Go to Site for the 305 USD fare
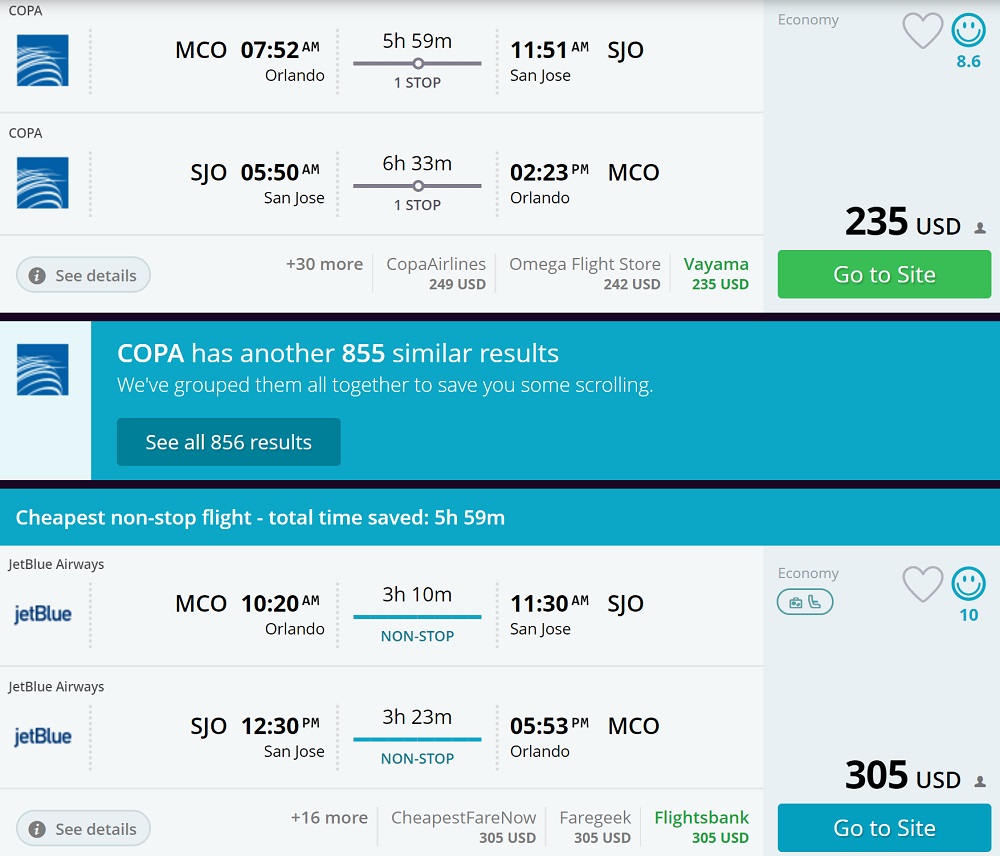The height and width of the screenshot is (856, 1000). (884, 828)
